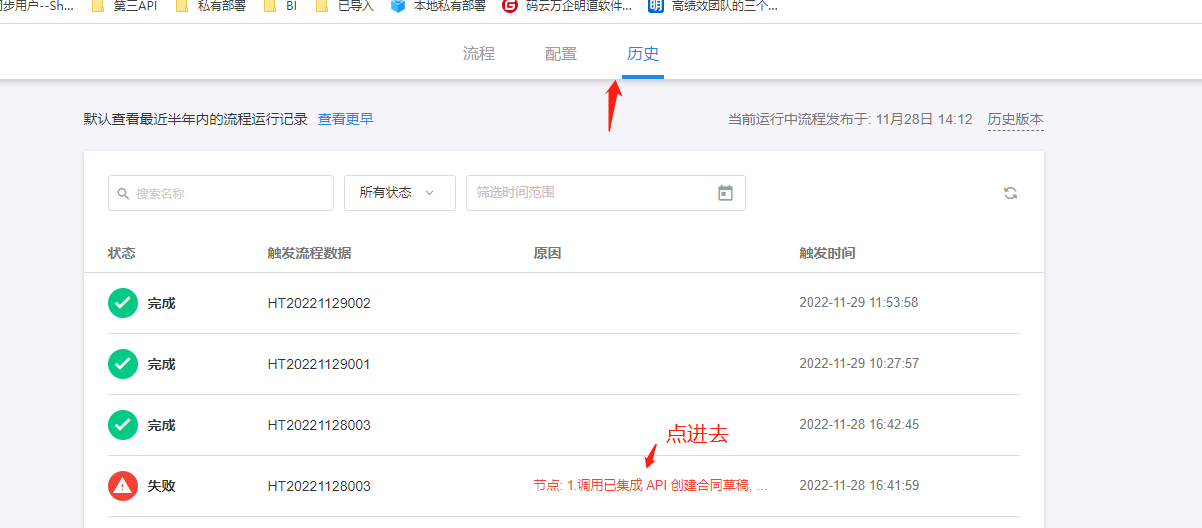Click the 状态 column header
This screenshot has width=1202, height=528.
coord(121,253)
